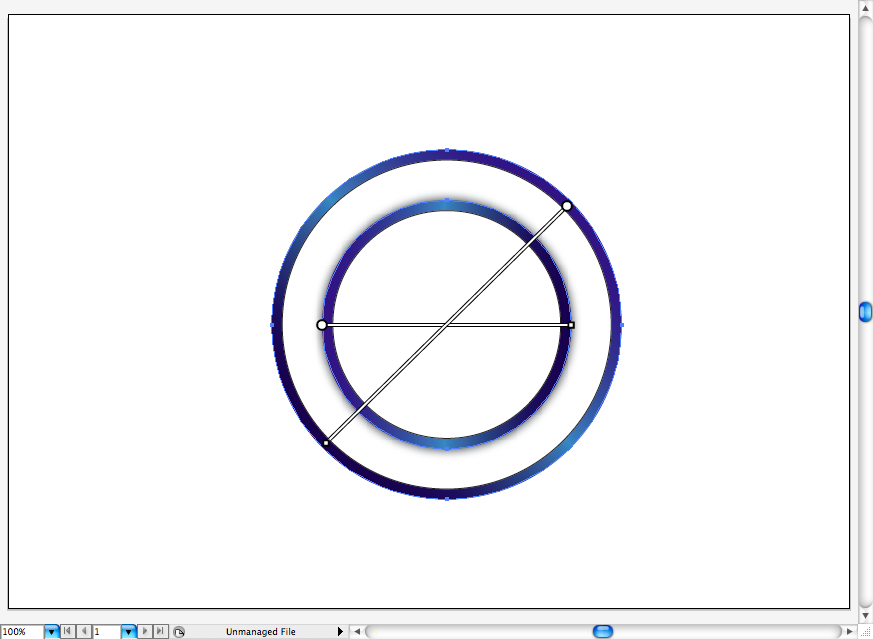This screenshot has height=639, width=873.
Task: Click the artboard number field
Action: (106, 632)
